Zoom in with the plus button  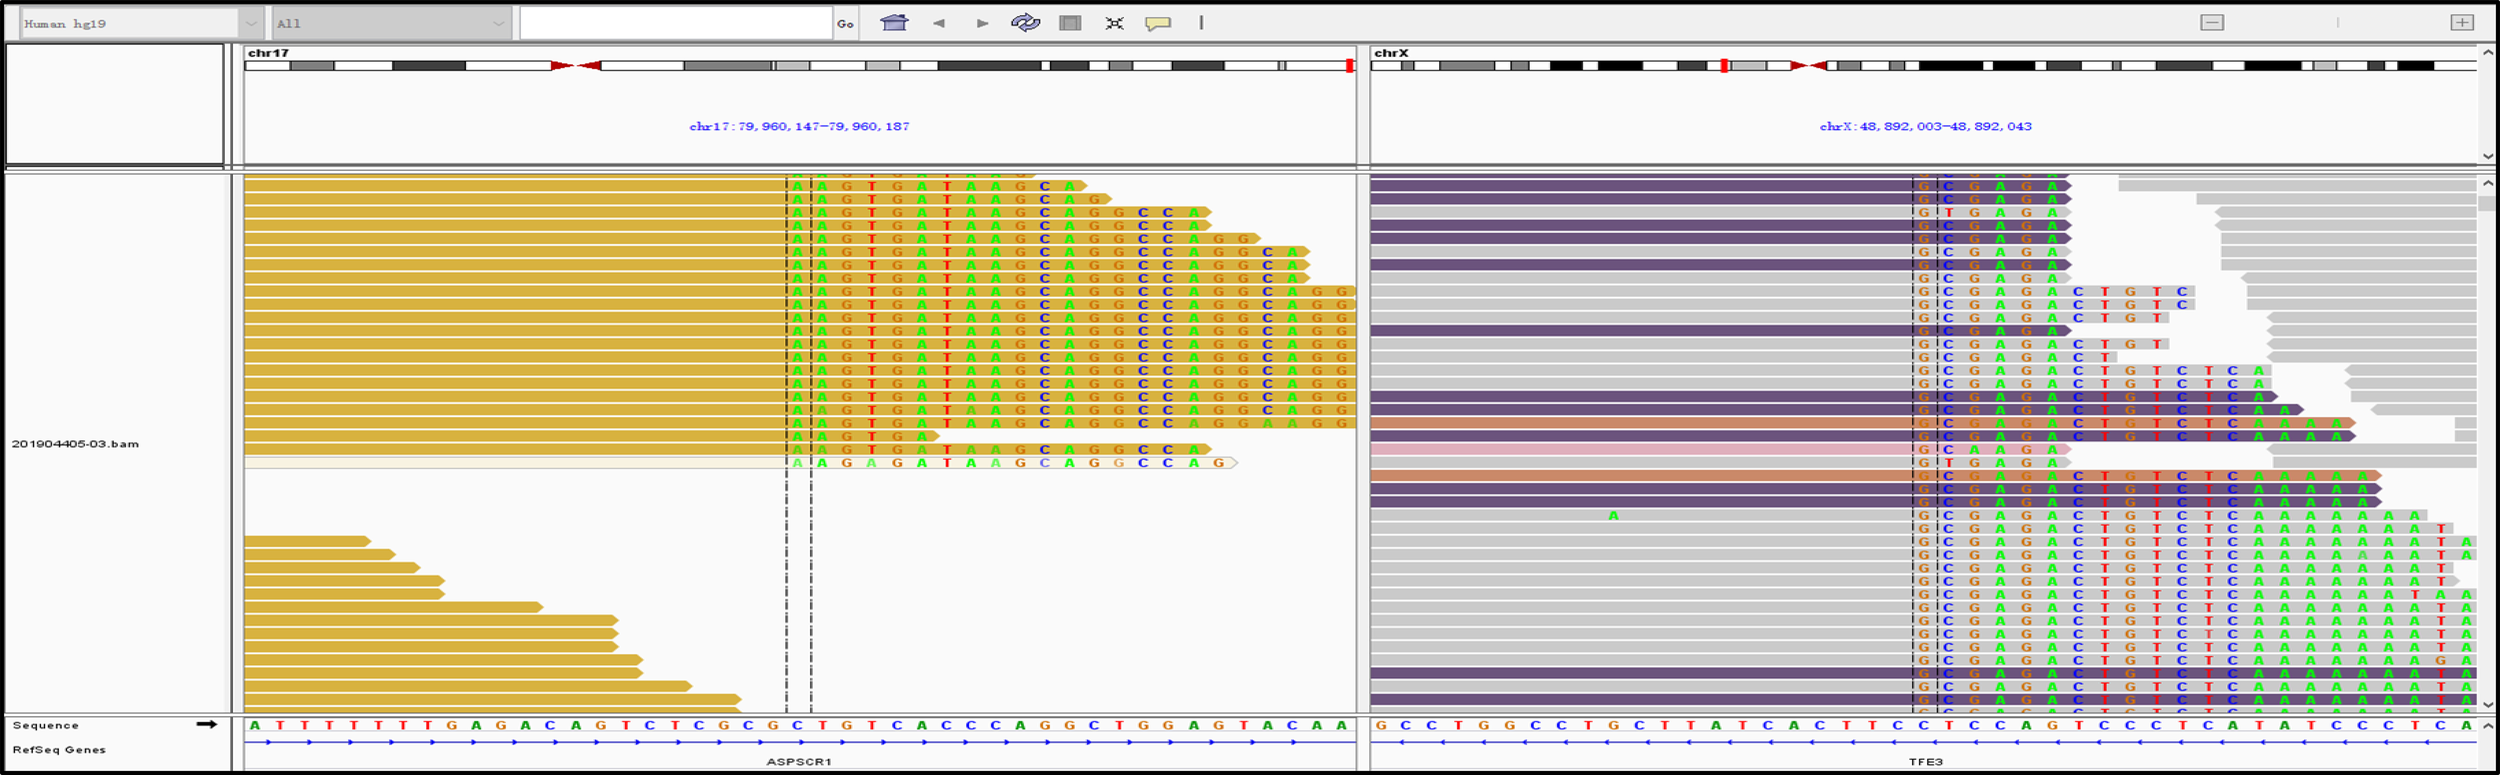[x=2462, y=23]
